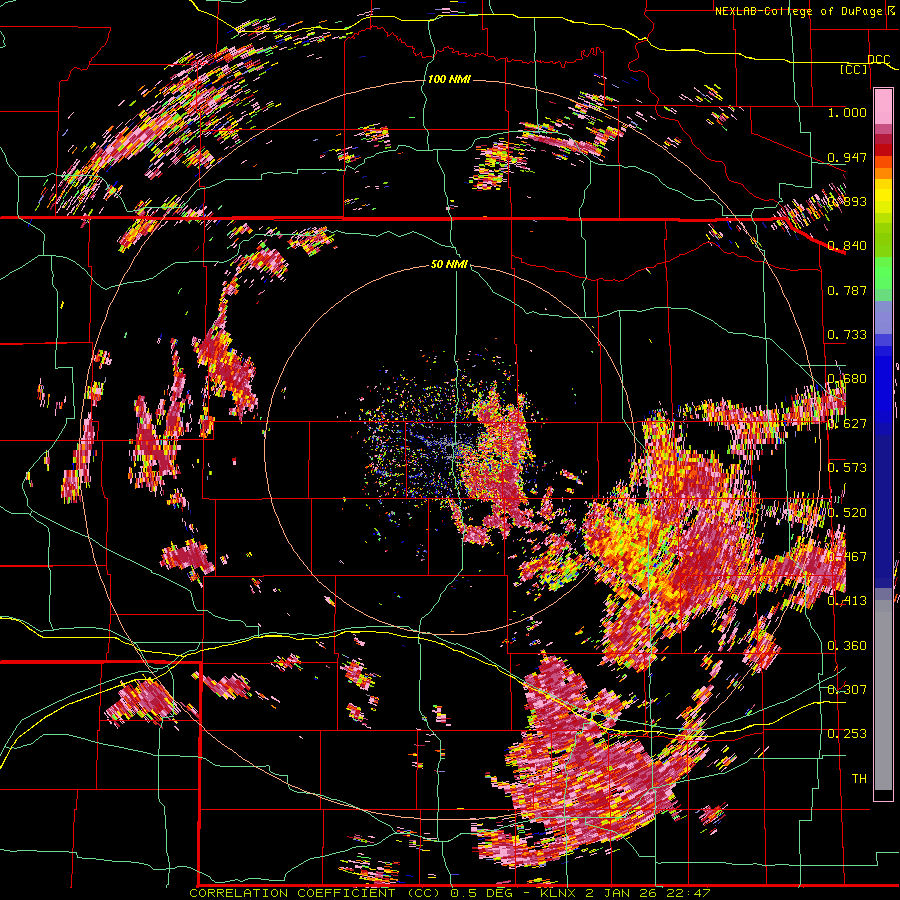Click the 0.787 legend value

pos(847,290)
